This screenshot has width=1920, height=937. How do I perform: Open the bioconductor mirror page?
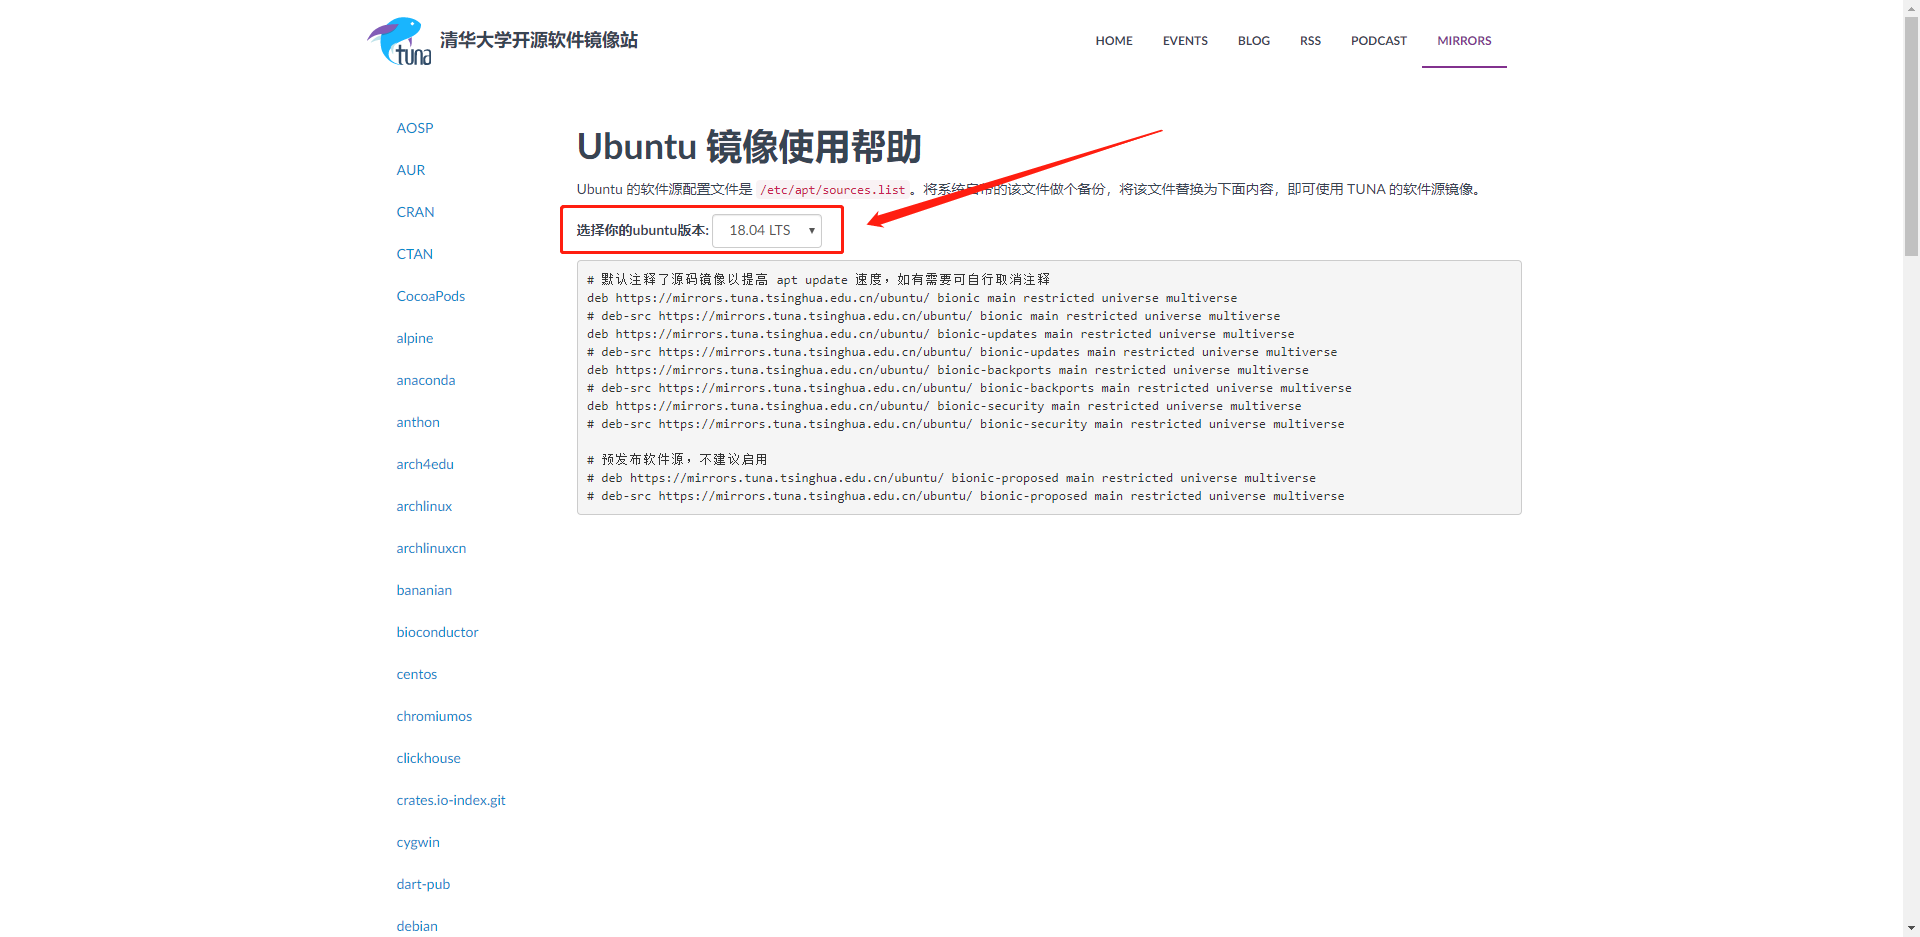tap(437, 632)
